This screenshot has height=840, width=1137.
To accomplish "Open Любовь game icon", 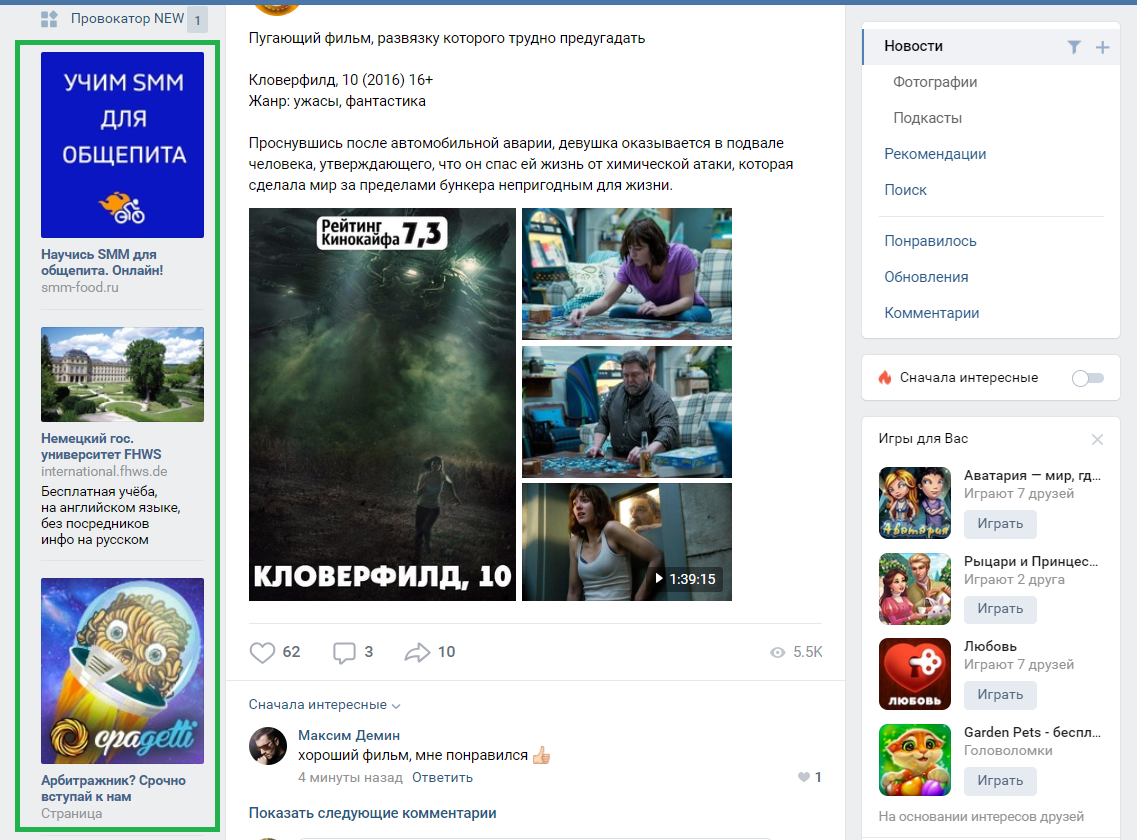I will [x=914, y=674].
